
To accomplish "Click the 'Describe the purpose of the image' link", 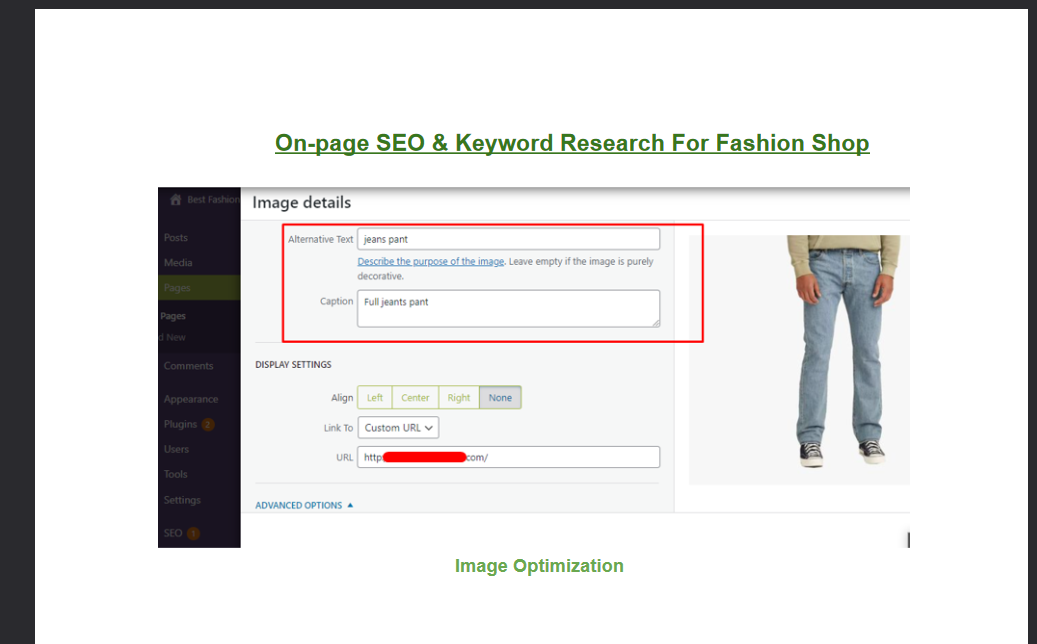I will coord(430,262).
